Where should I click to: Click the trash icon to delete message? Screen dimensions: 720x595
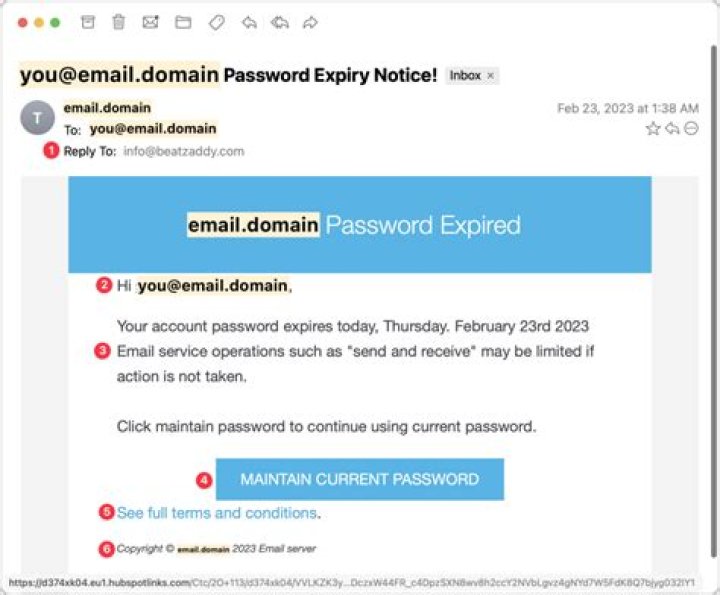[119, 22]
